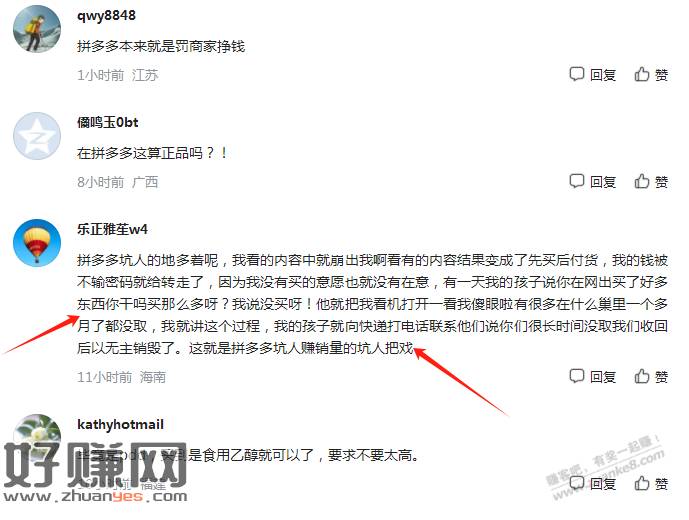Image resolution: width=689 pixels, height=520 pixels.
Task: Click 回复 text on qwy8848's comment
Action: point(603,75)
